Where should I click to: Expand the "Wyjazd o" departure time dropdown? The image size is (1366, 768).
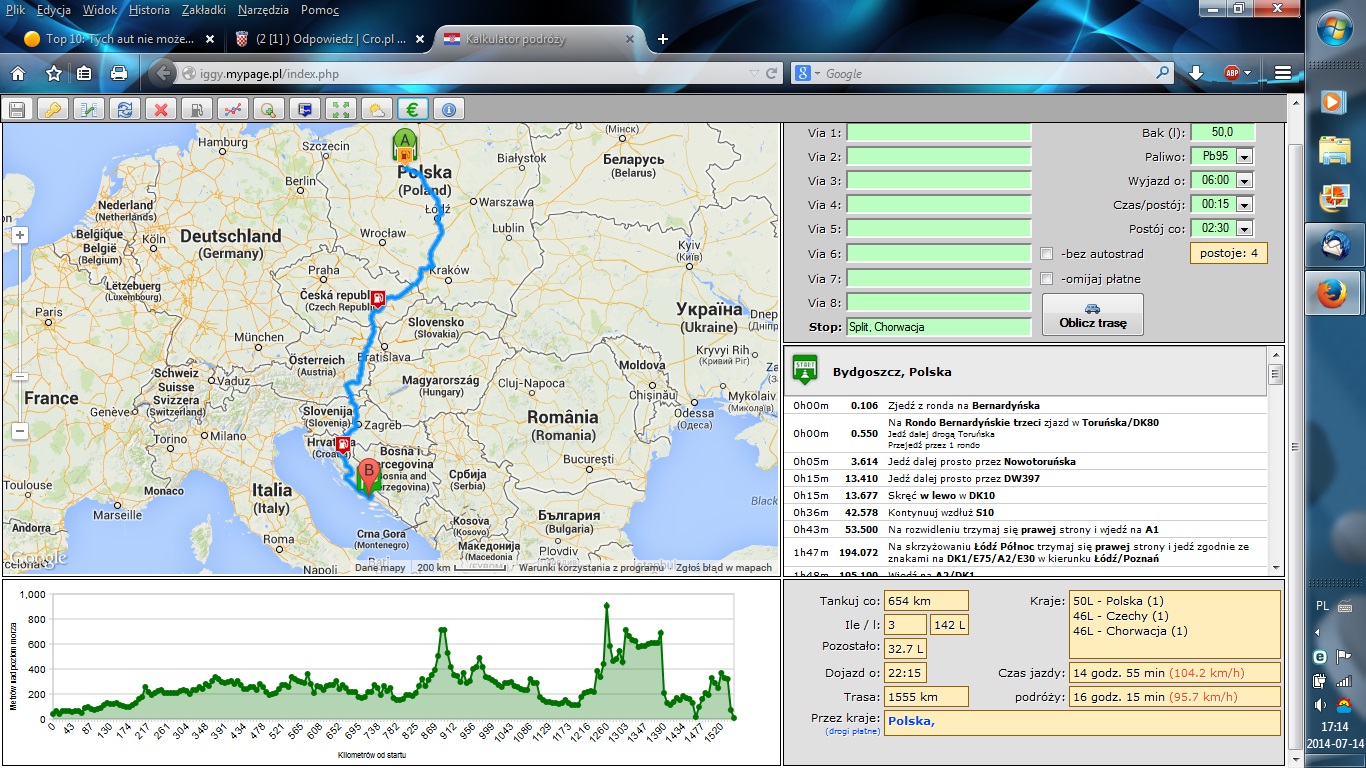pos(1244,181)
